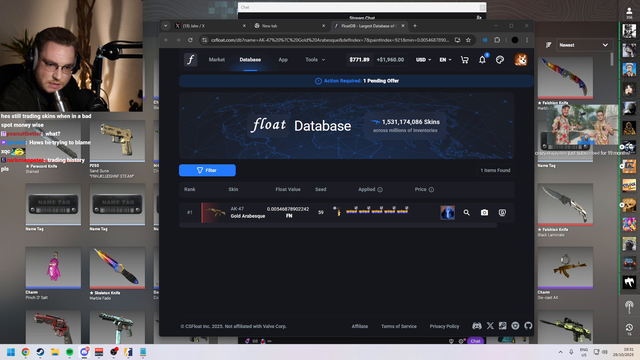
Task: Click the Applied info icon
Action: click(x=380, y=189)
